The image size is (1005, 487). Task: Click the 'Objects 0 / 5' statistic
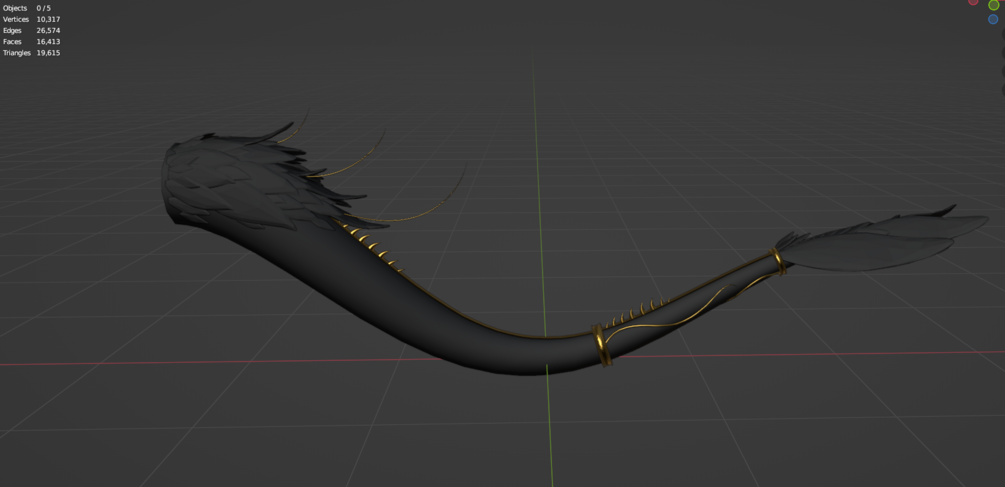[x=27, y=8]
